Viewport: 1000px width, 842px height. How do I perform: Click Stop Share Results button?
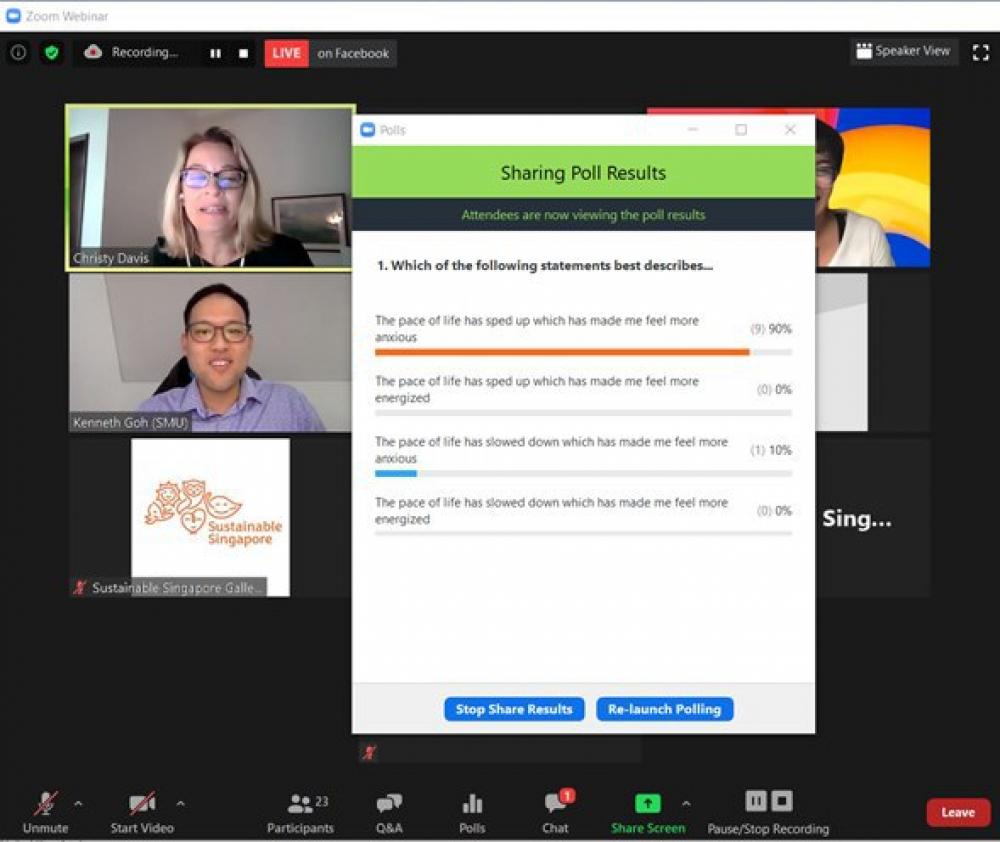click(514, 709)
